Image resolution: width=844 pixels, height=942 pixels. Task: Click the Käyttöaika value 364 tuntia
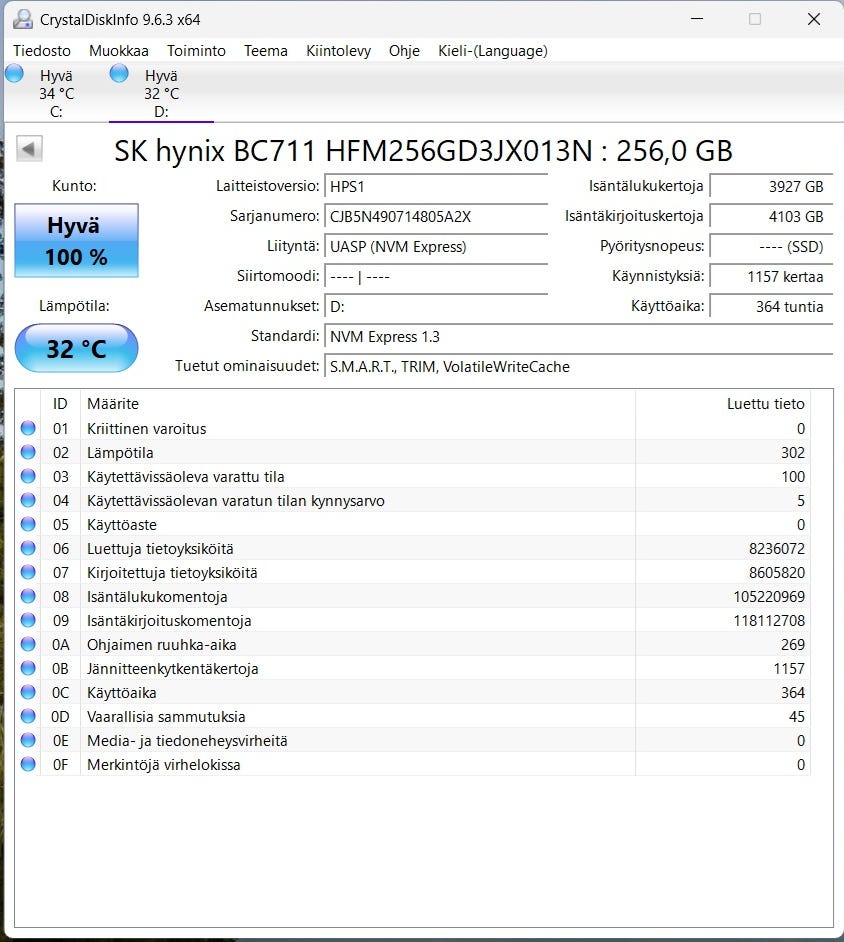(771, 306)
